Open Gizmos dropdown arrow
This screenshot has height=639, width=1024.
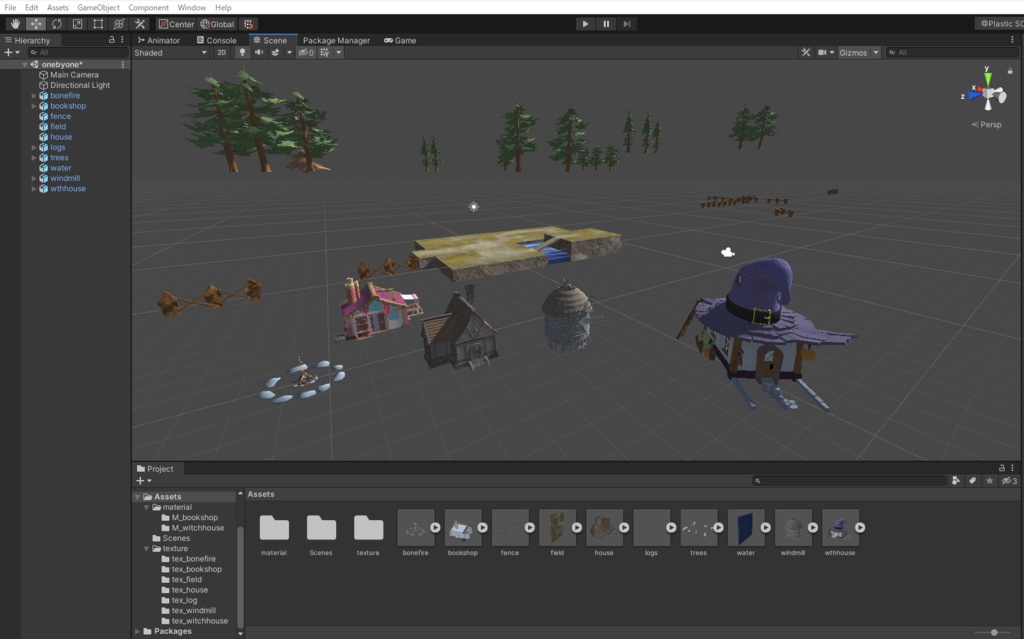click(x=876, y=52)
